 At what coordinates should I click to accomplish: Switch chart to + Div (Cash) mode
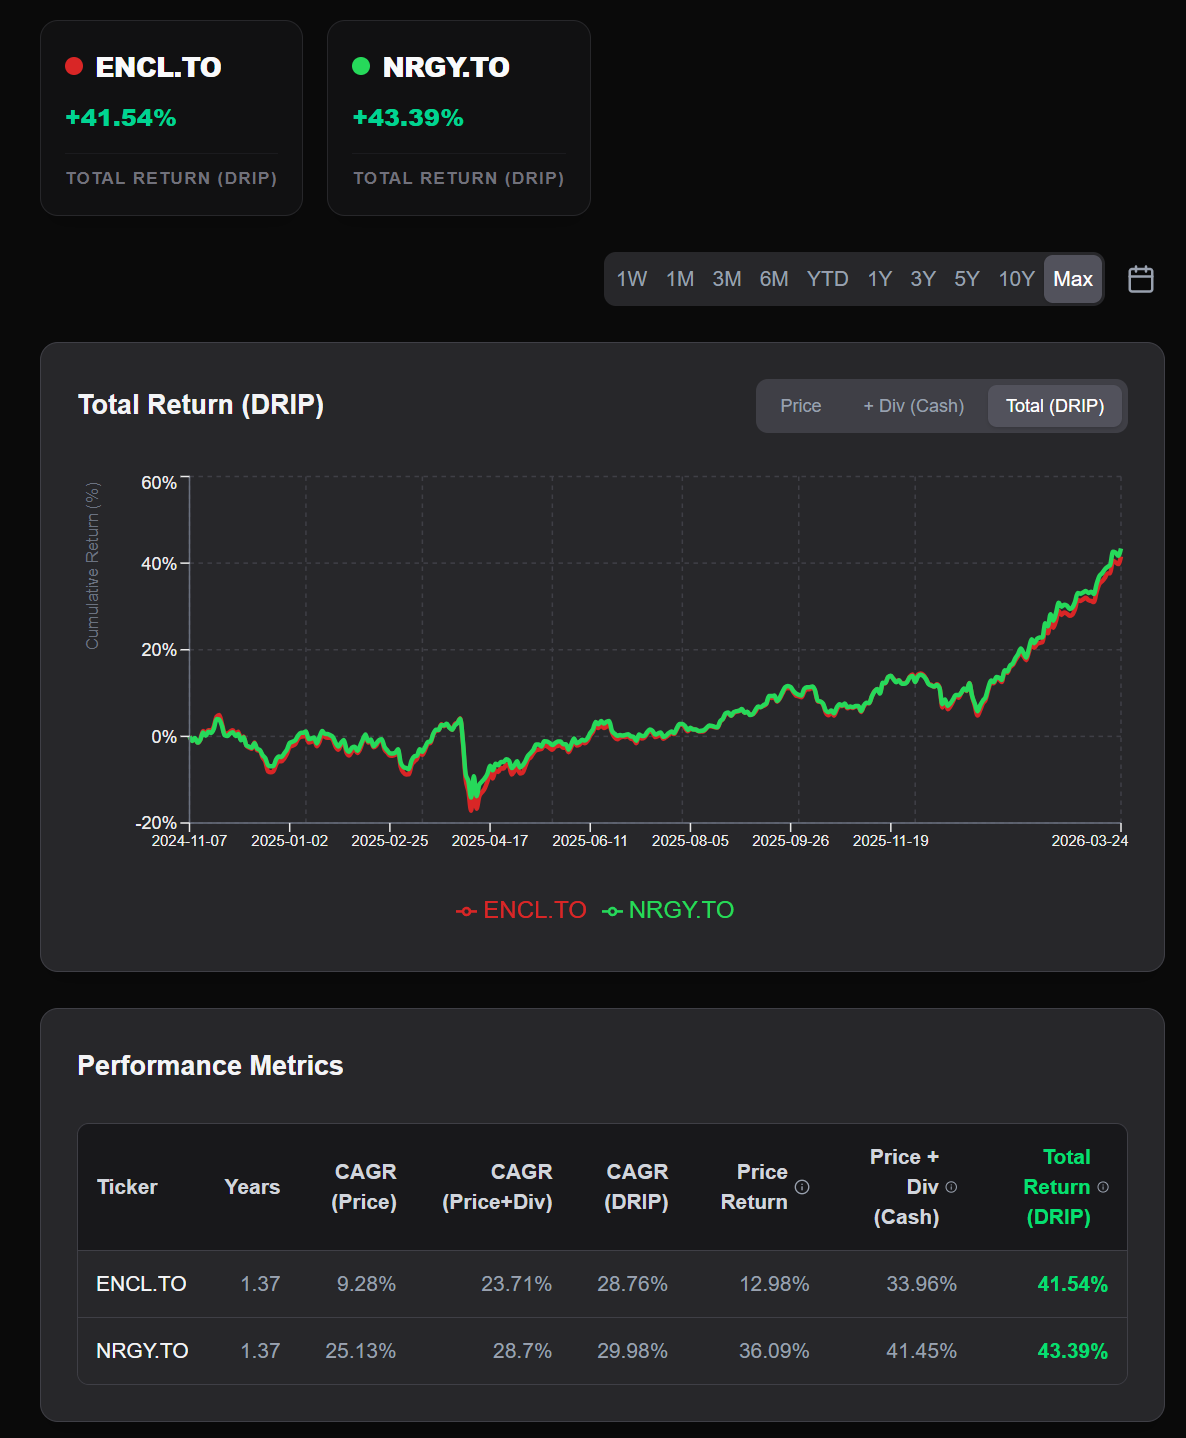click(913, 406)
